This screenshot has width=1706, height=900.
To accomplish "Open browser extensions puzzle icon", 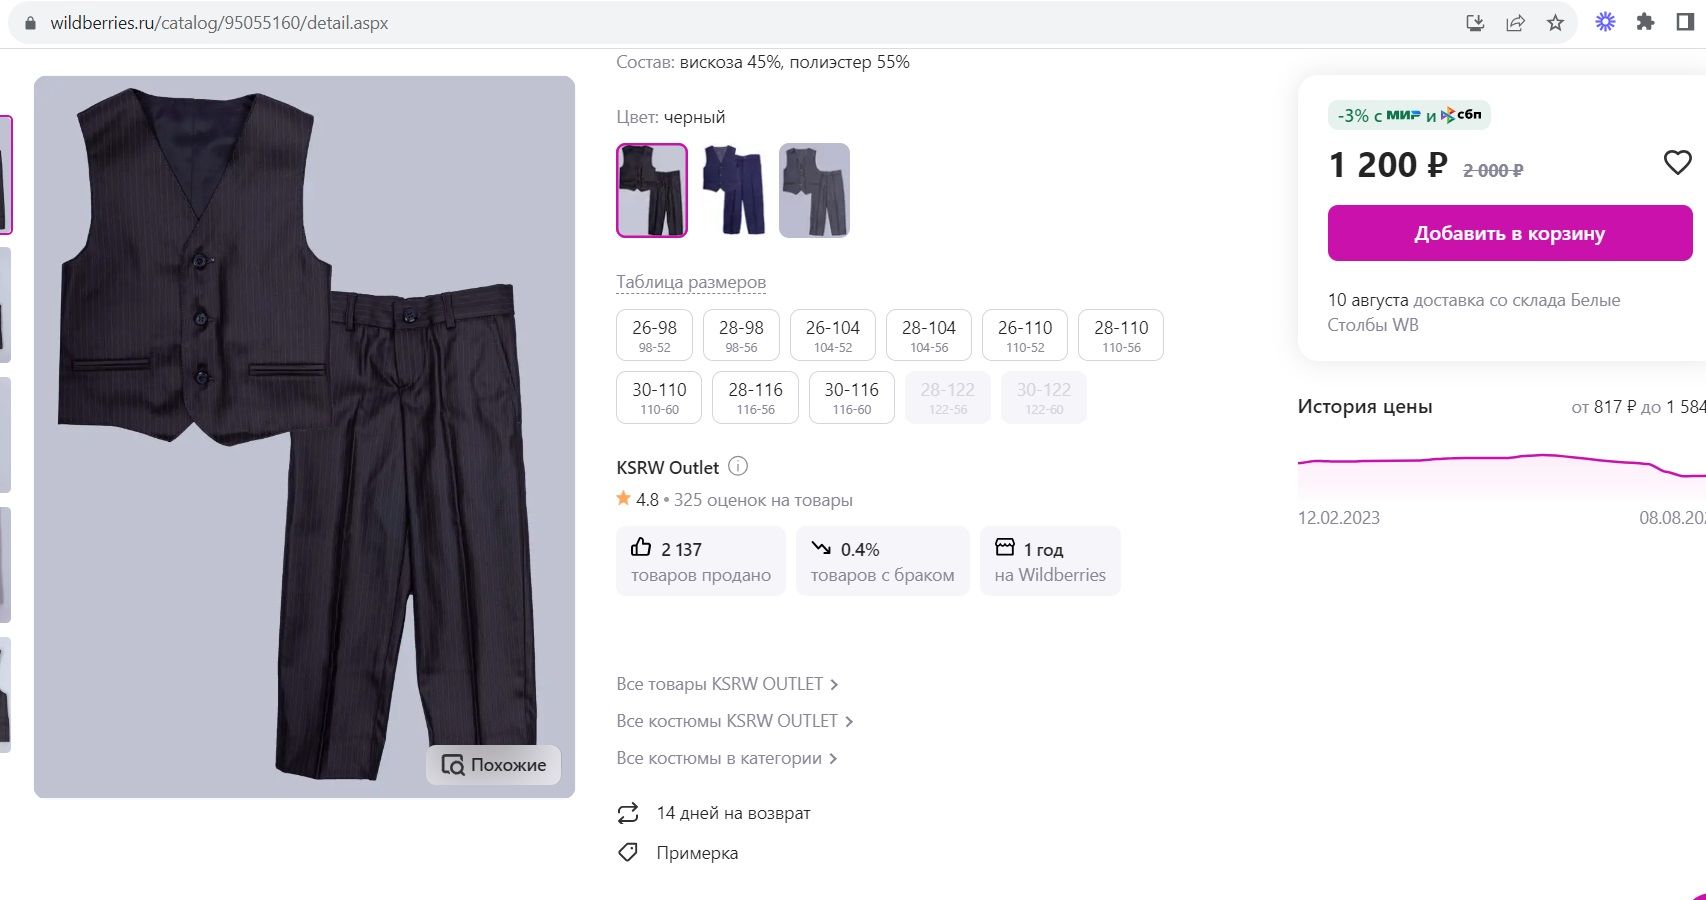I will [1645, 22].
